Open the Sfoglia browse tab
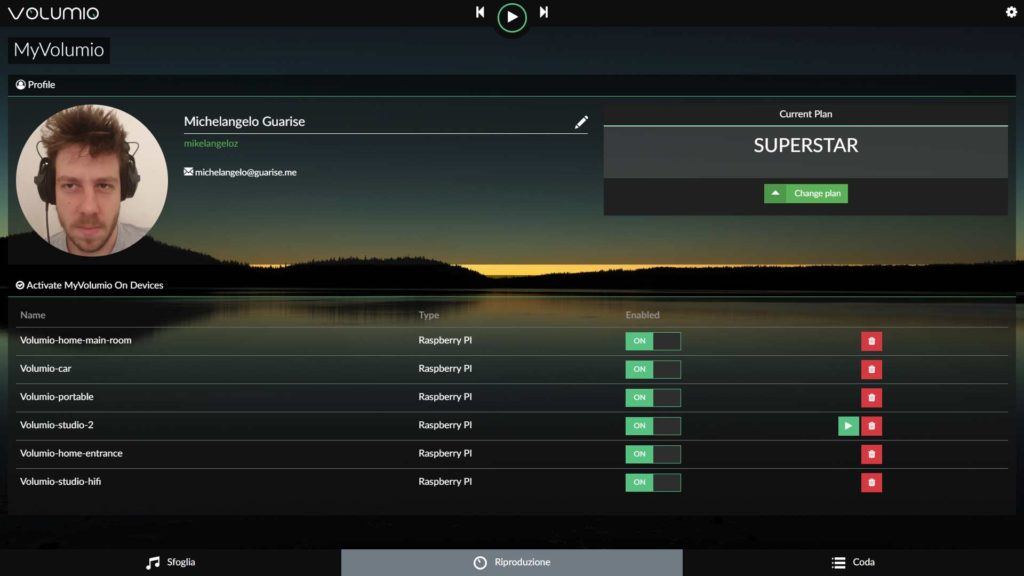 (x=170, y=562)
